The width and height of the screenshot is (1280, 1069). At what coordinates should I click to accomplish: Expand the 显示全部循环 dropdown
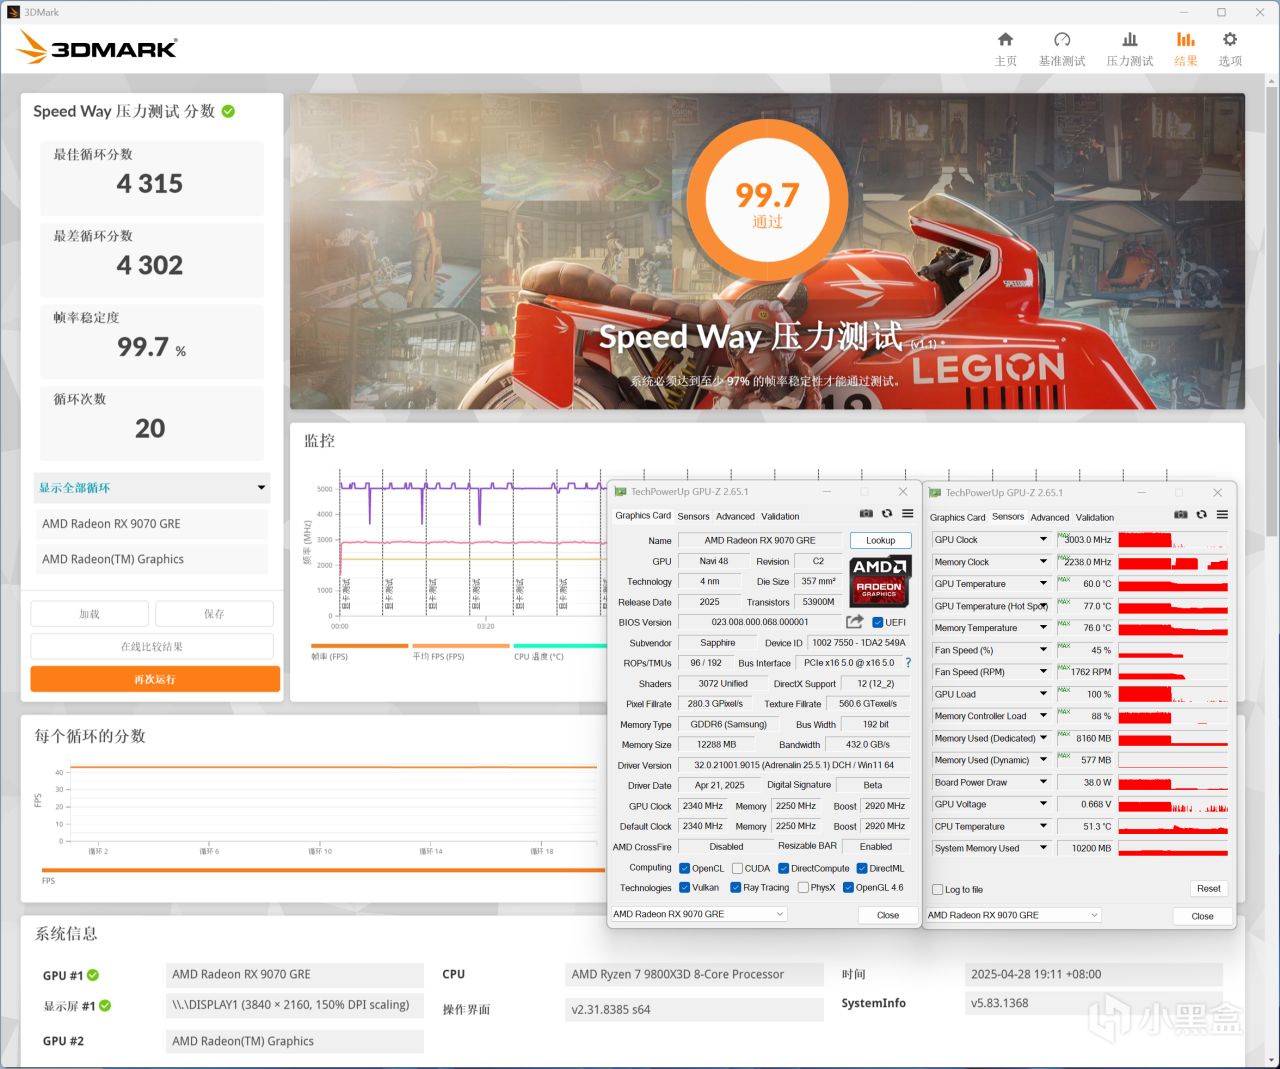(152, 488)
